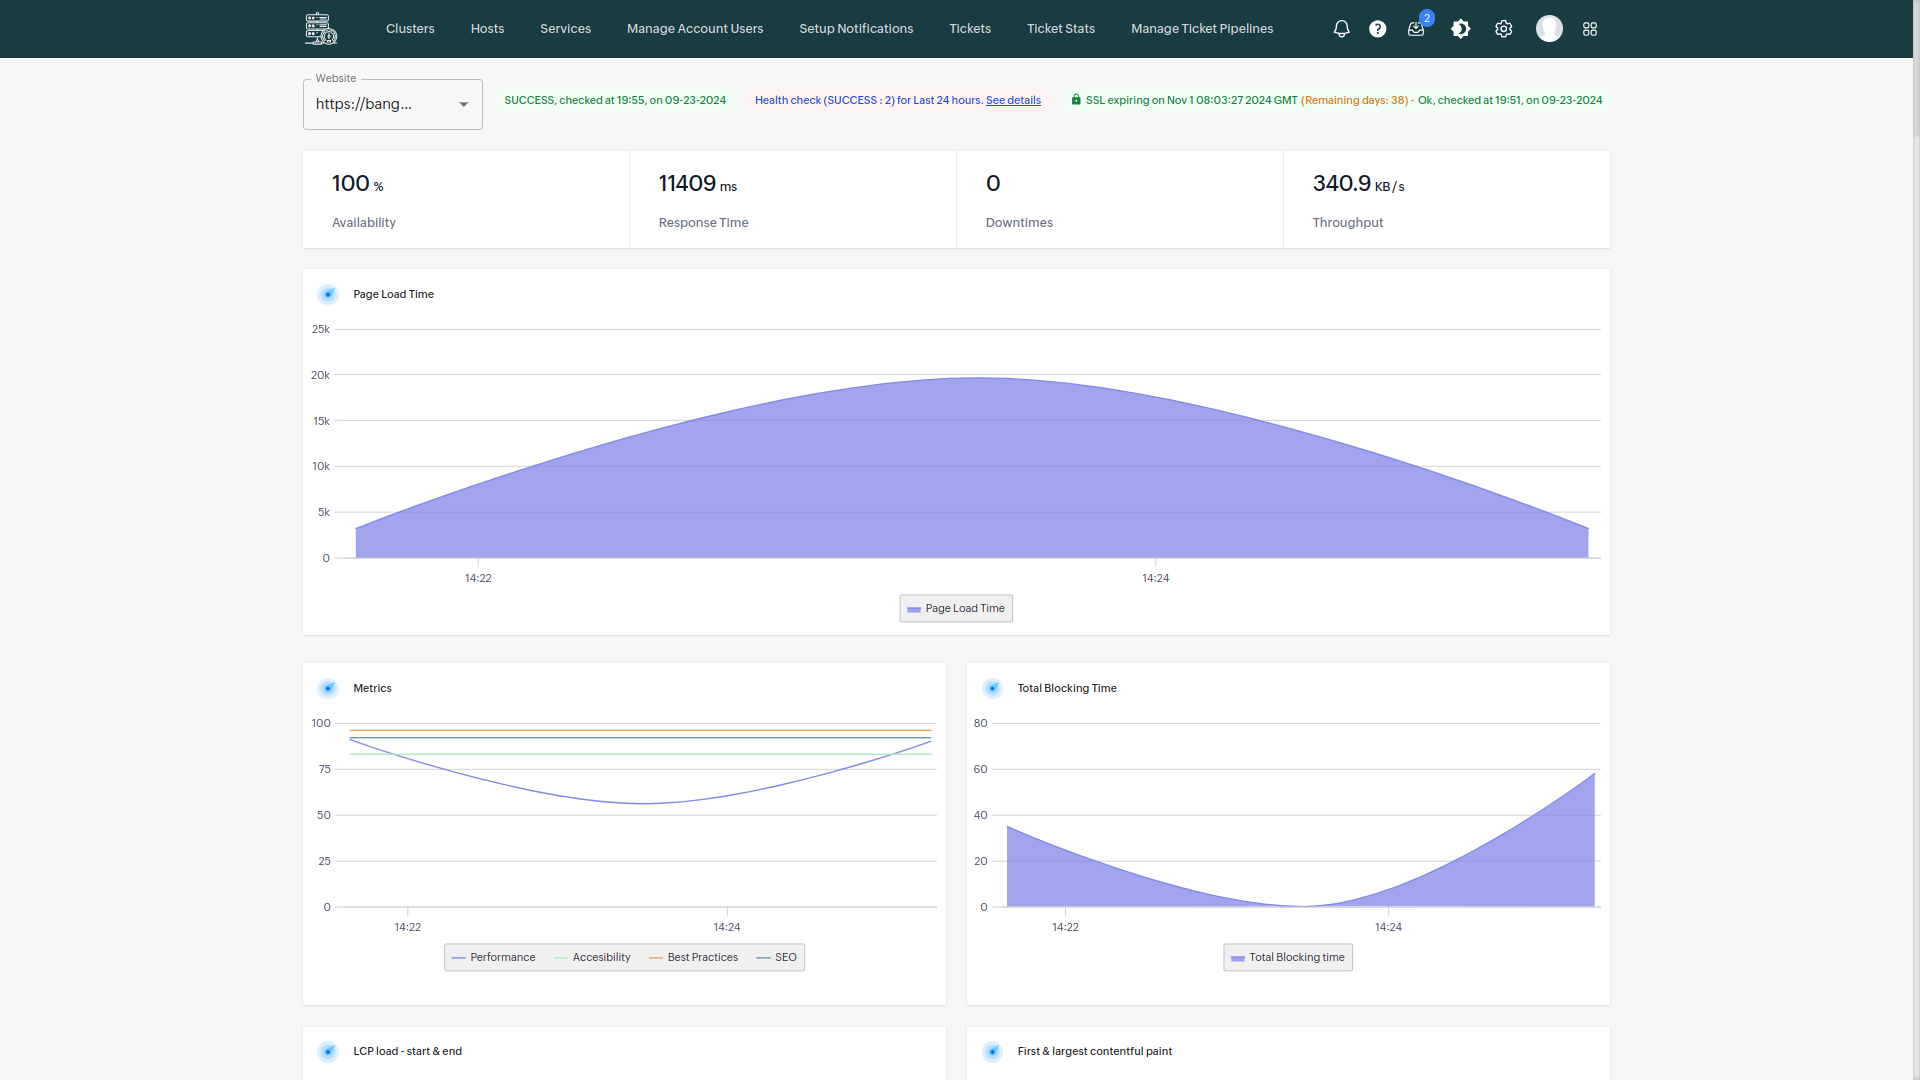Open the Ticket Stats page
The height and width of the screenshot is (1080, 1920).
coord(1061,29)
